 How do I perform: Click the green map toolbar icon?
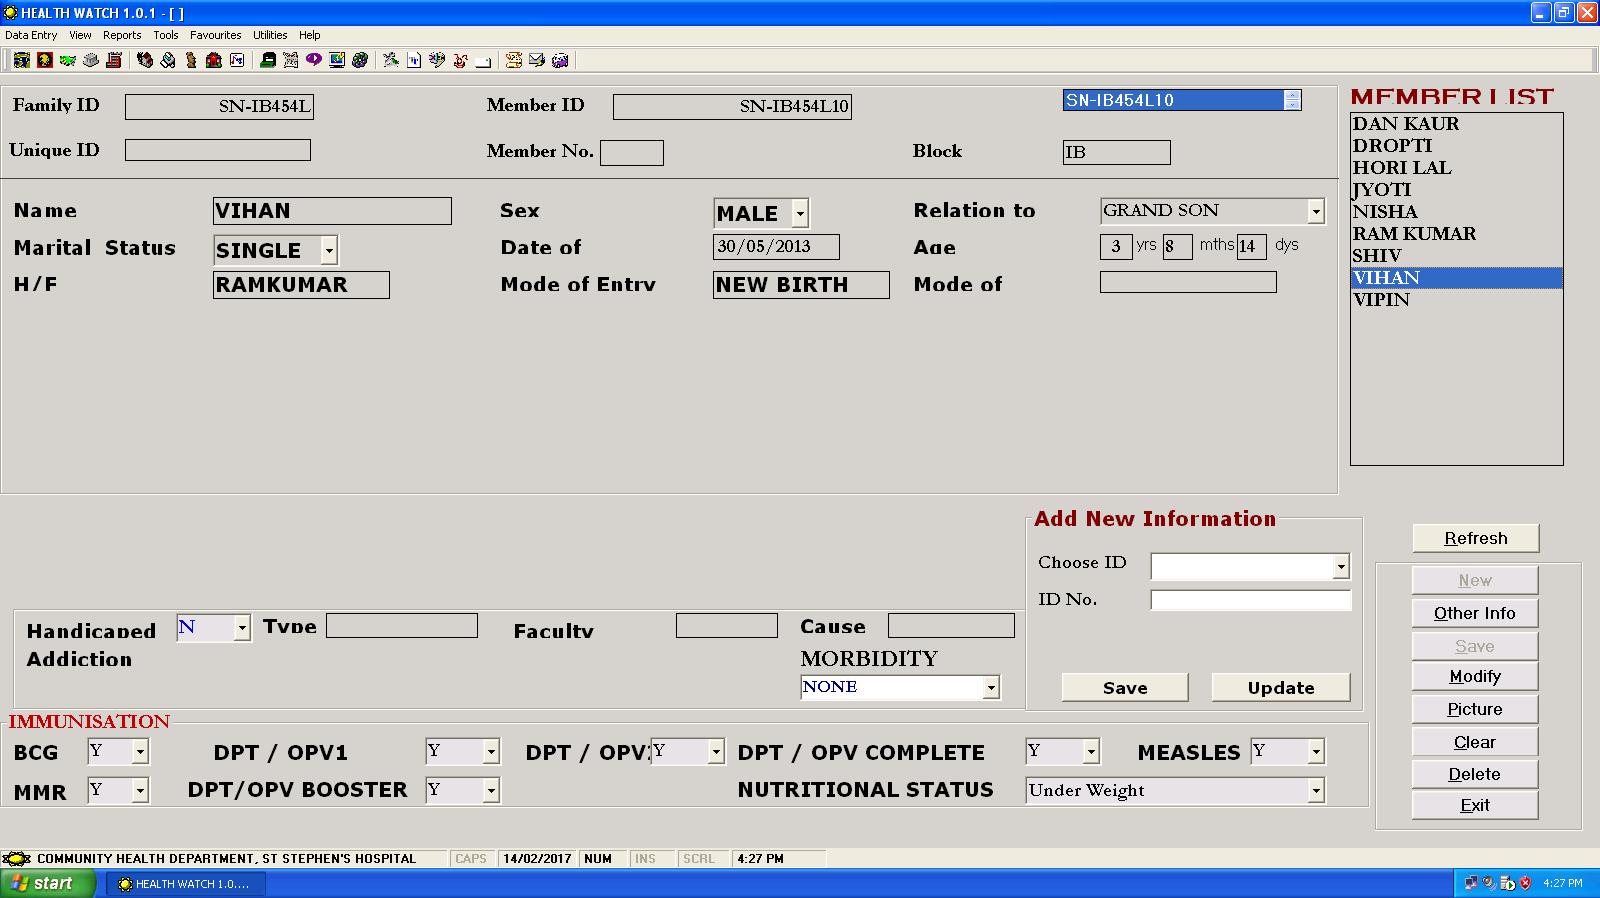67,60
